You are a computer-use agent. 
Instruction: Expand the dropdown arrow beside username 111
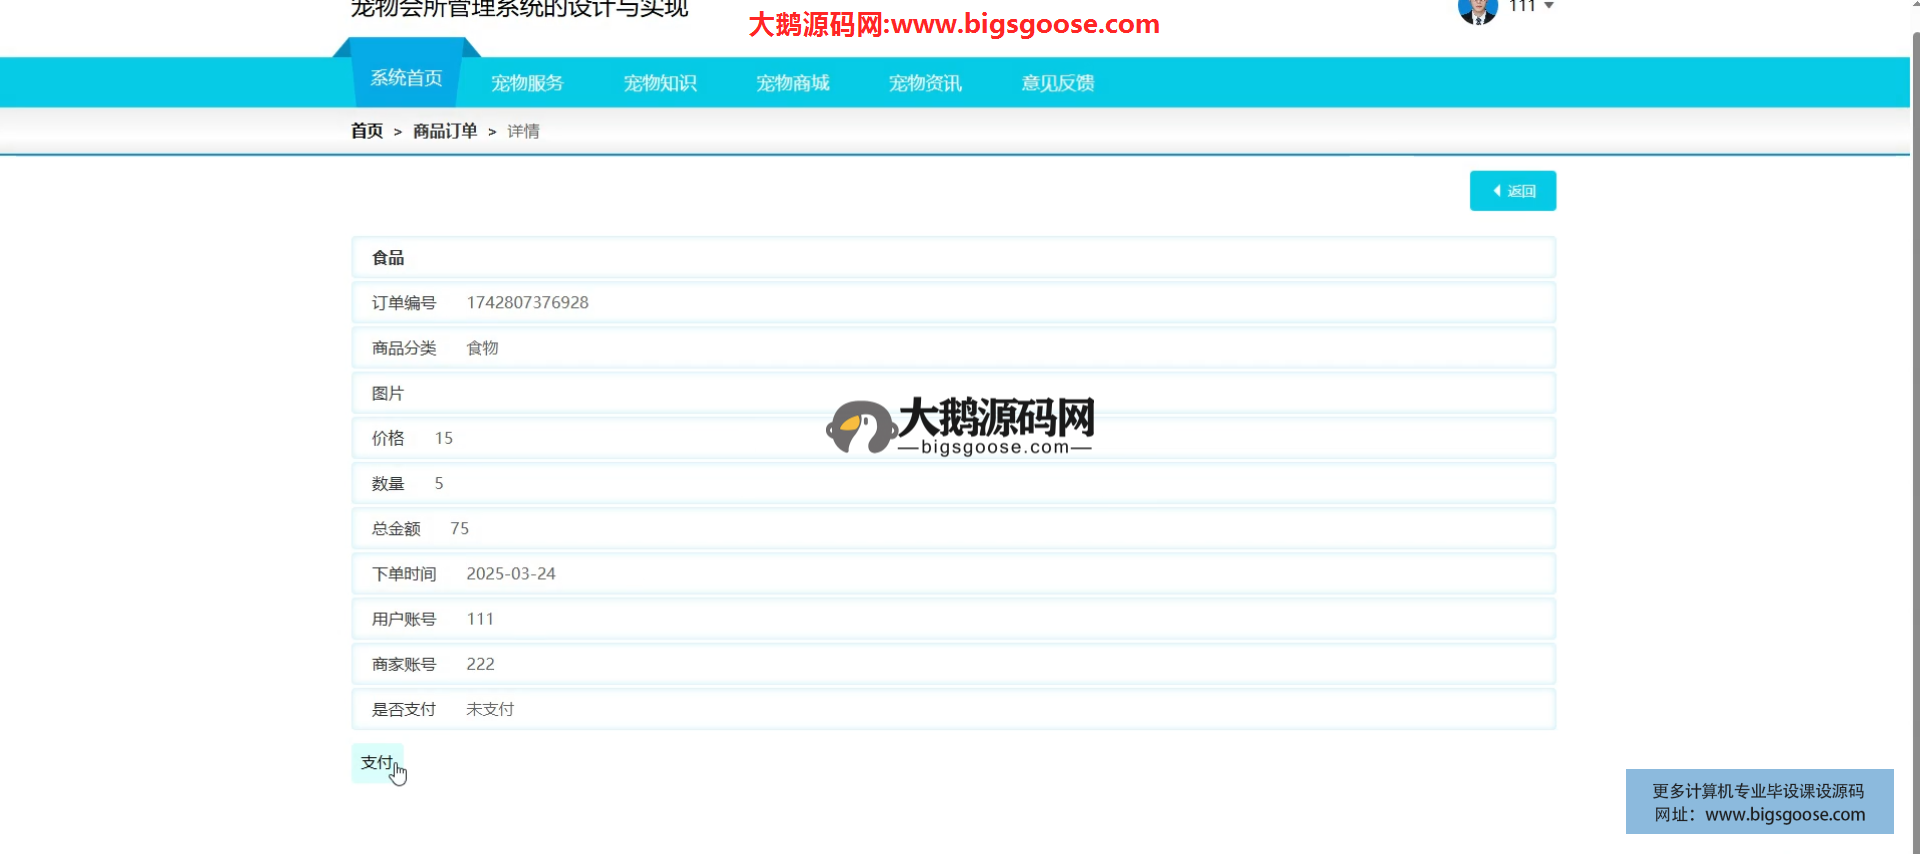1549,6
